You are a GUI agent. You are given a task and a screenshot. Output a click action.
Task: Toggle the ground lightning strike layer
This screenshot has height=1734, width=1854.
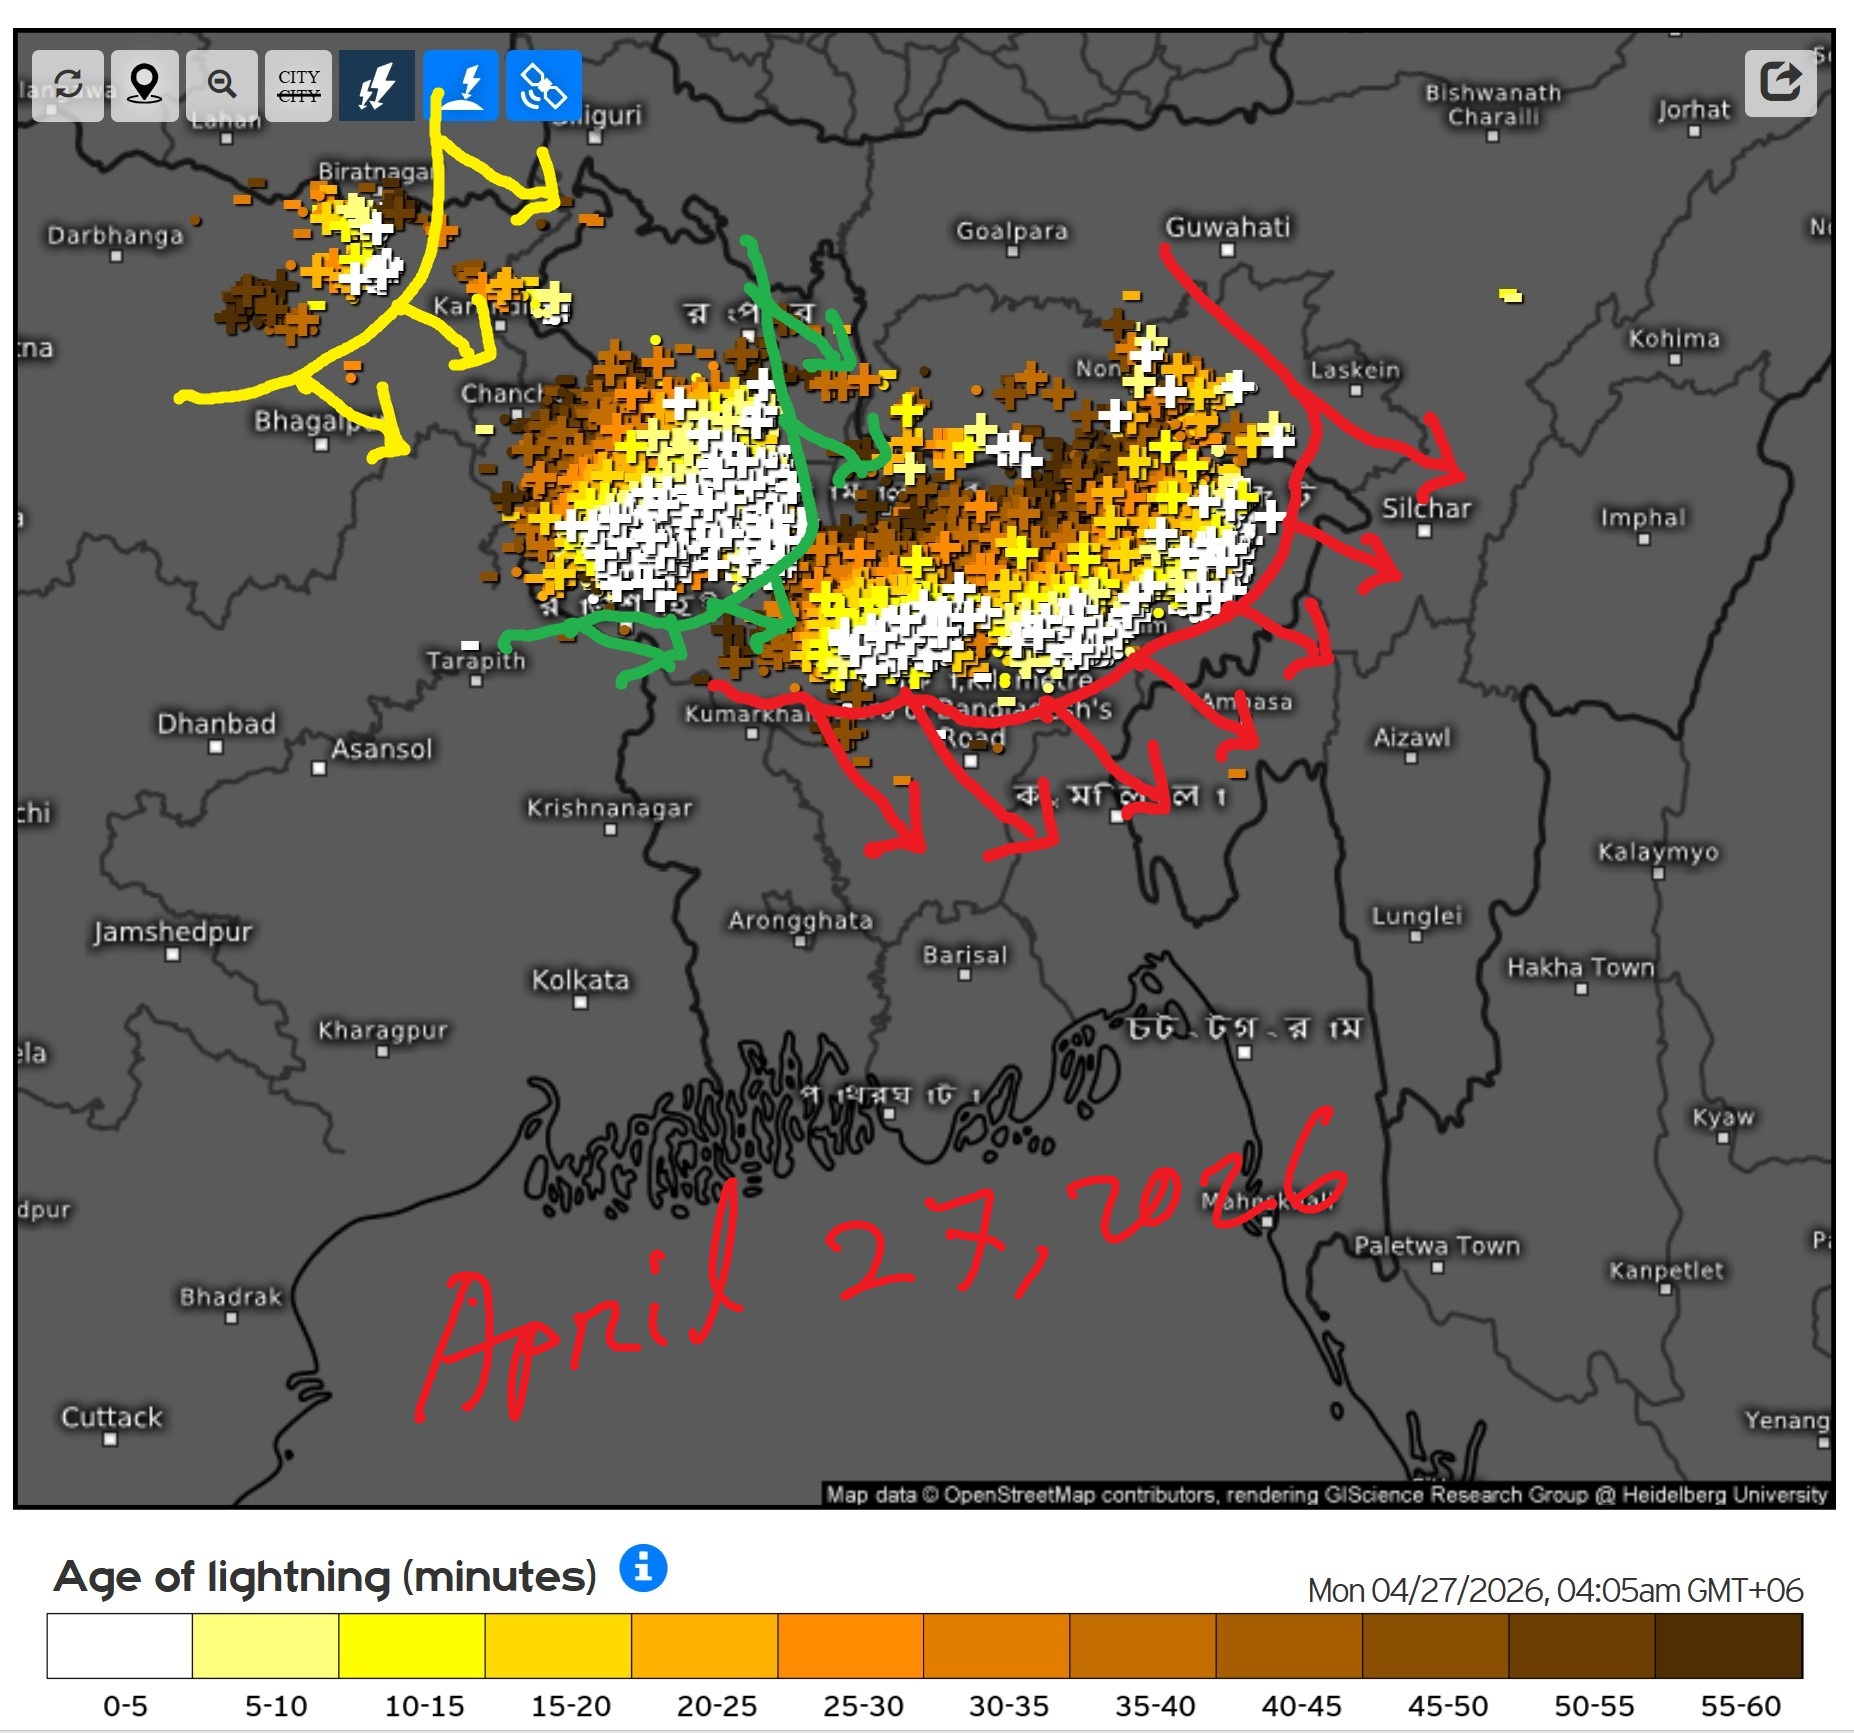tap(461, 85)
